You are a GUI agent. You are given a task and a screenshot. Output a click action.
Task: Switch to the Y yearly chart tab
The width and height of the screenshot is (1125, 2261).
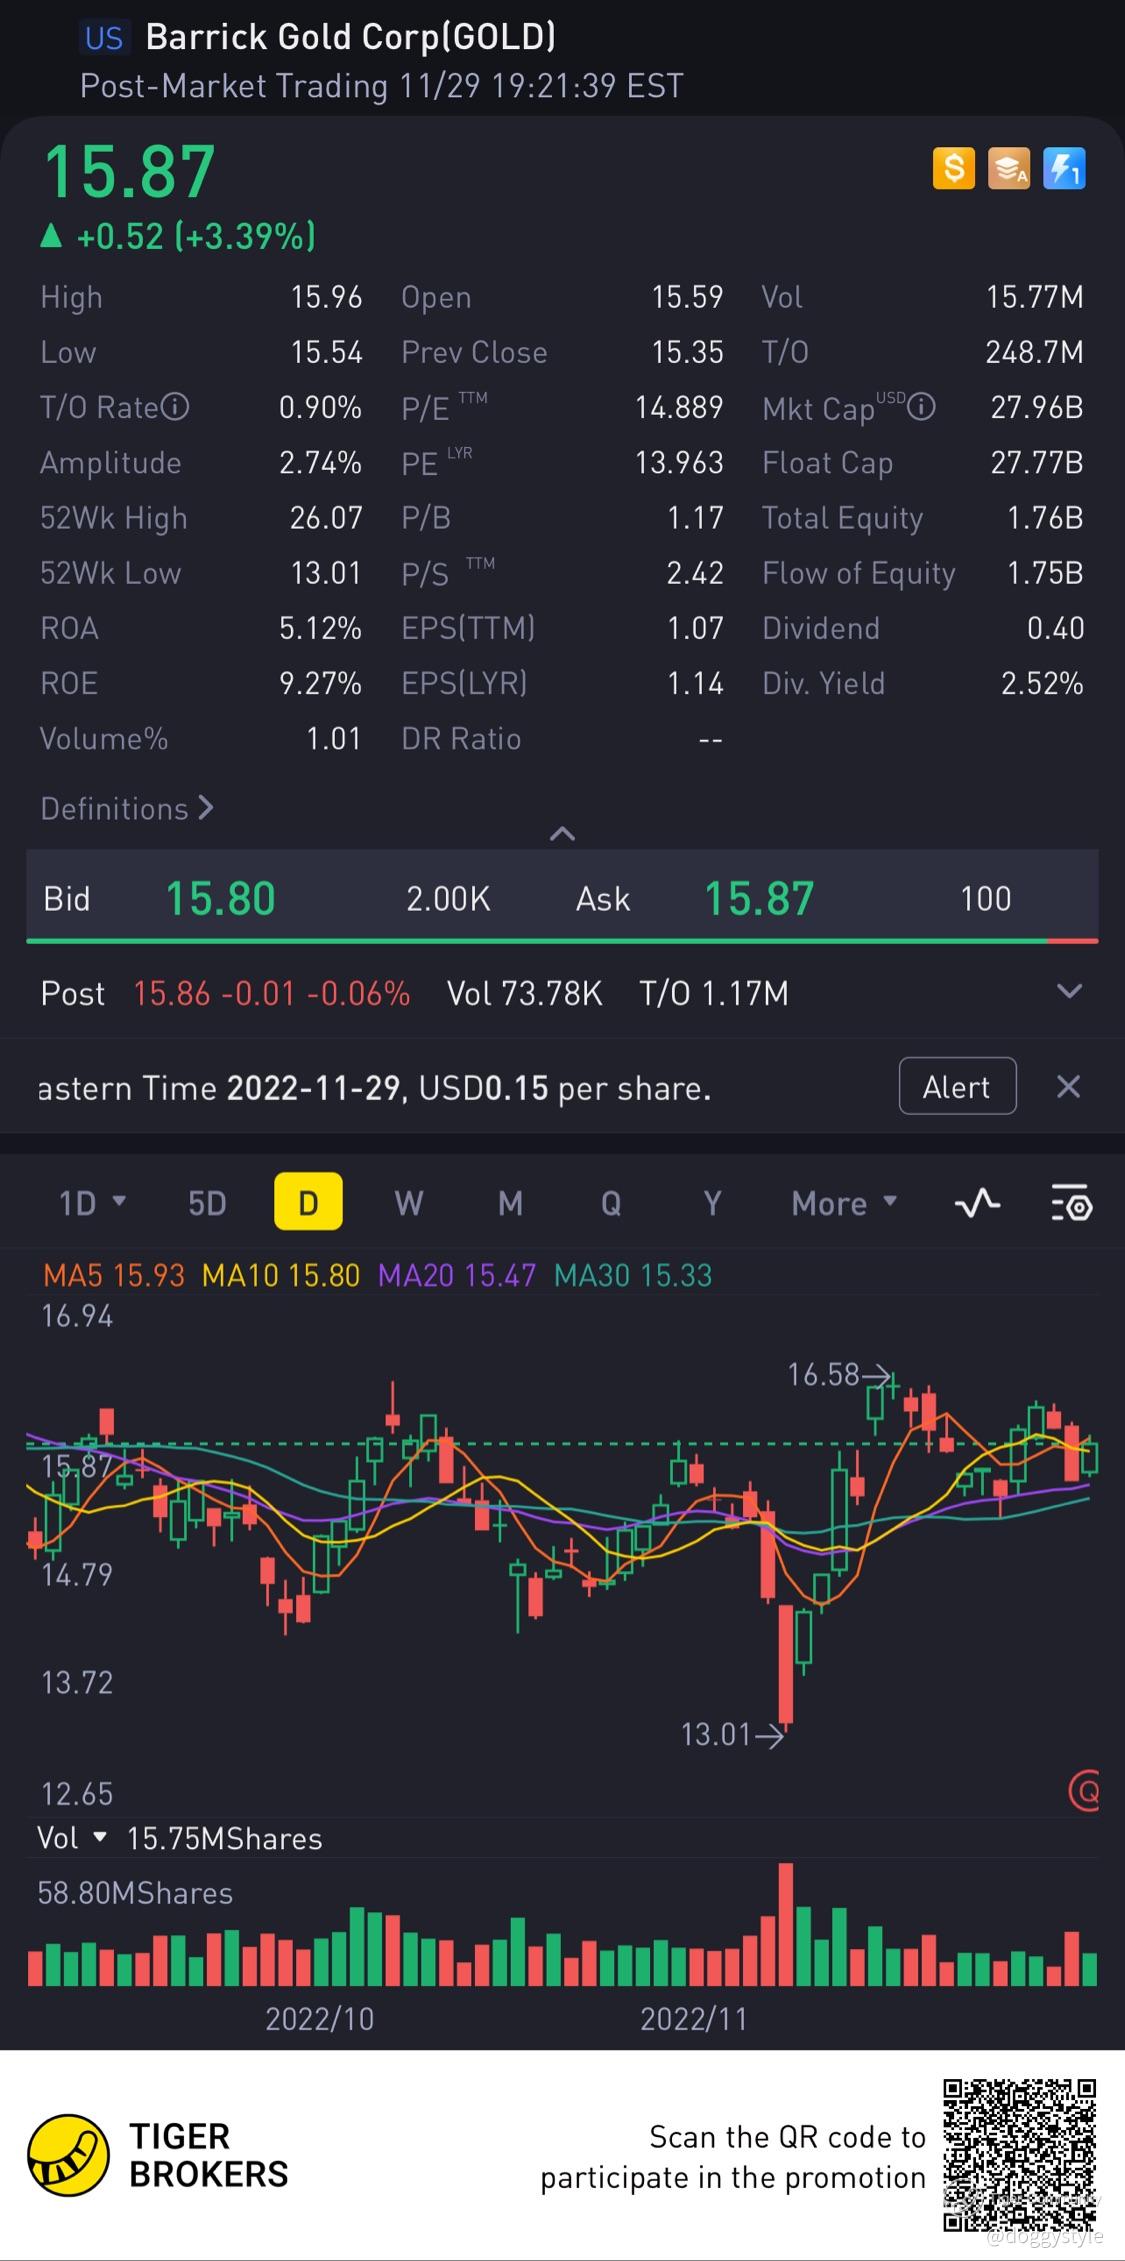[712, 1203]
